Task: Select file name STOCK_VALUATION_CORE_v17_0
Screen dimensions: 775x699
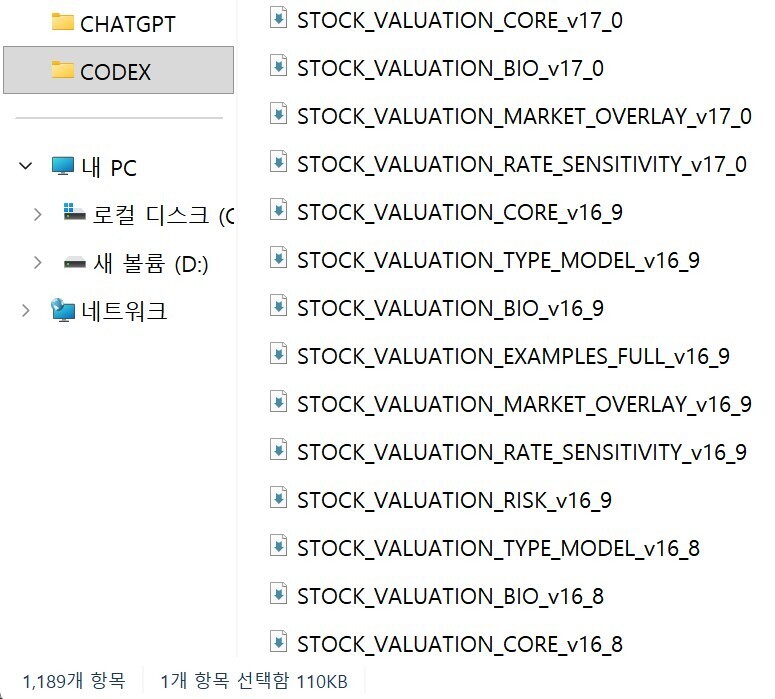Action: (460, 21)
